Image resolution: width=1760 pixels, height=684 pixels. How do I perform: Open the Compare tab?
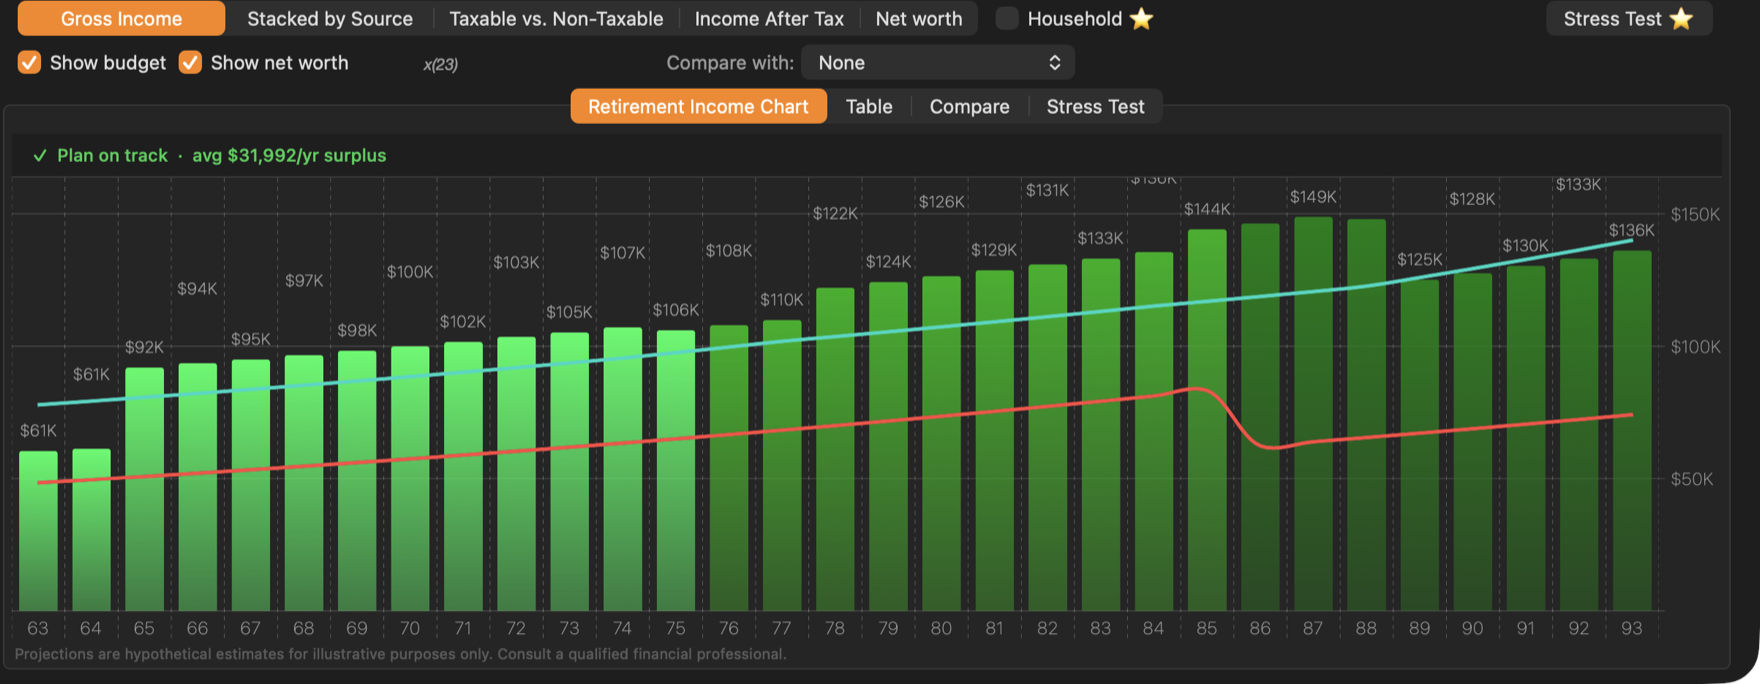tap(969, 106)
